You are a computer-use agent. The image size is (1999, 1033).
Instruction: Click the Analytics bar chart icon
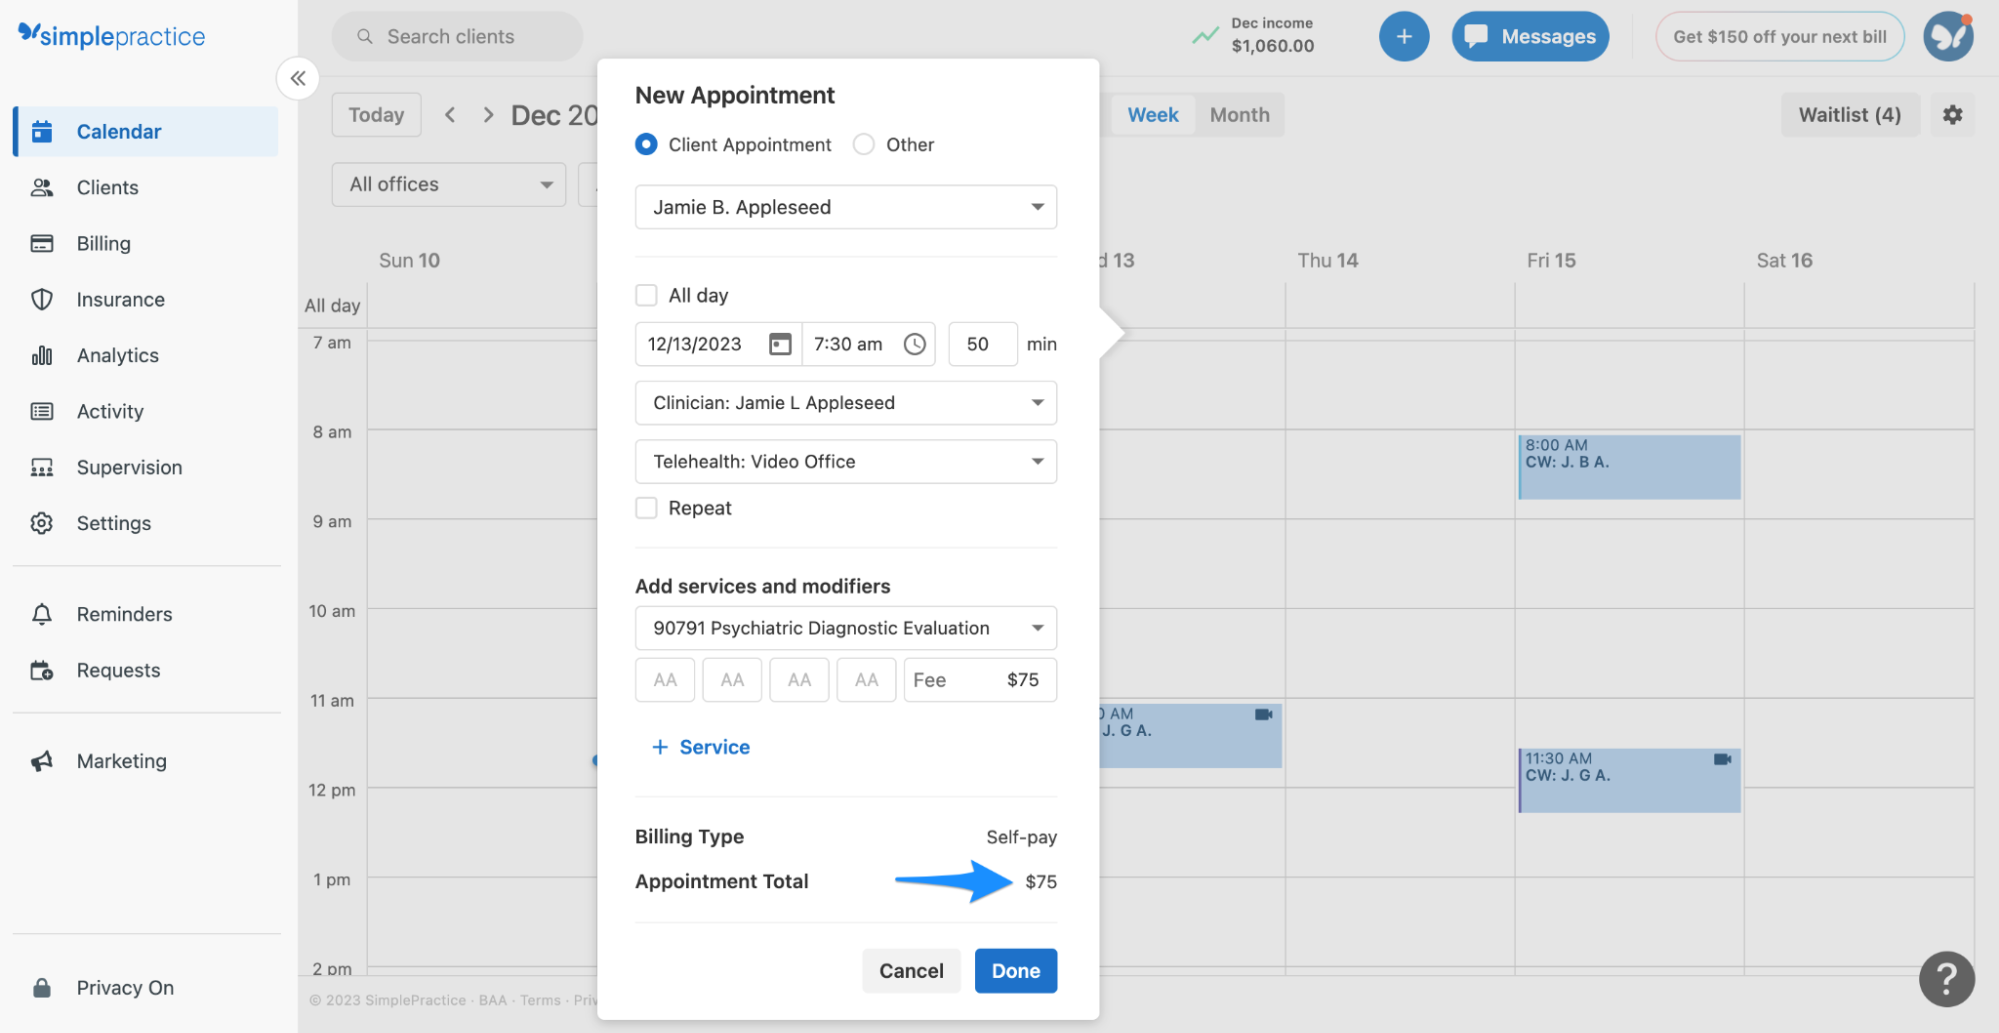[42, 355]
